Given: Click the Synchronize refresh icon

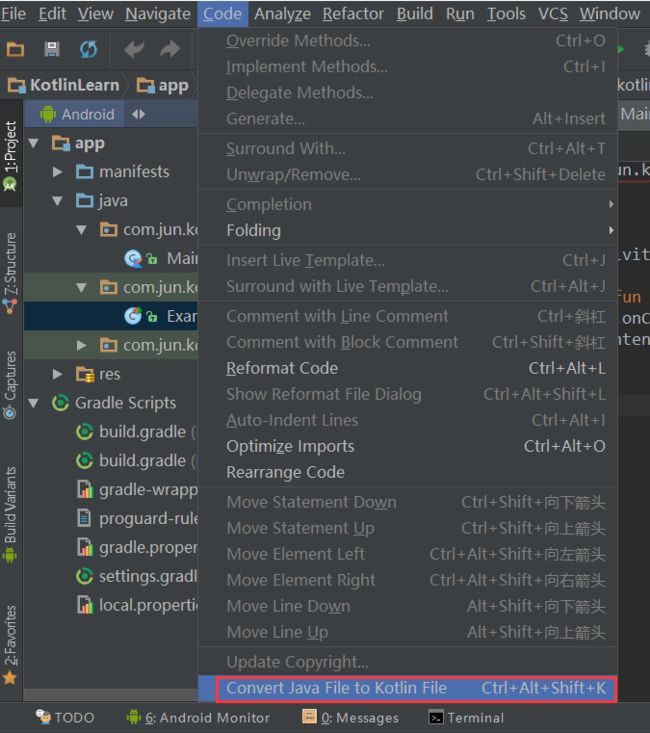Looking at the screenshot, I should coord(88,49).
